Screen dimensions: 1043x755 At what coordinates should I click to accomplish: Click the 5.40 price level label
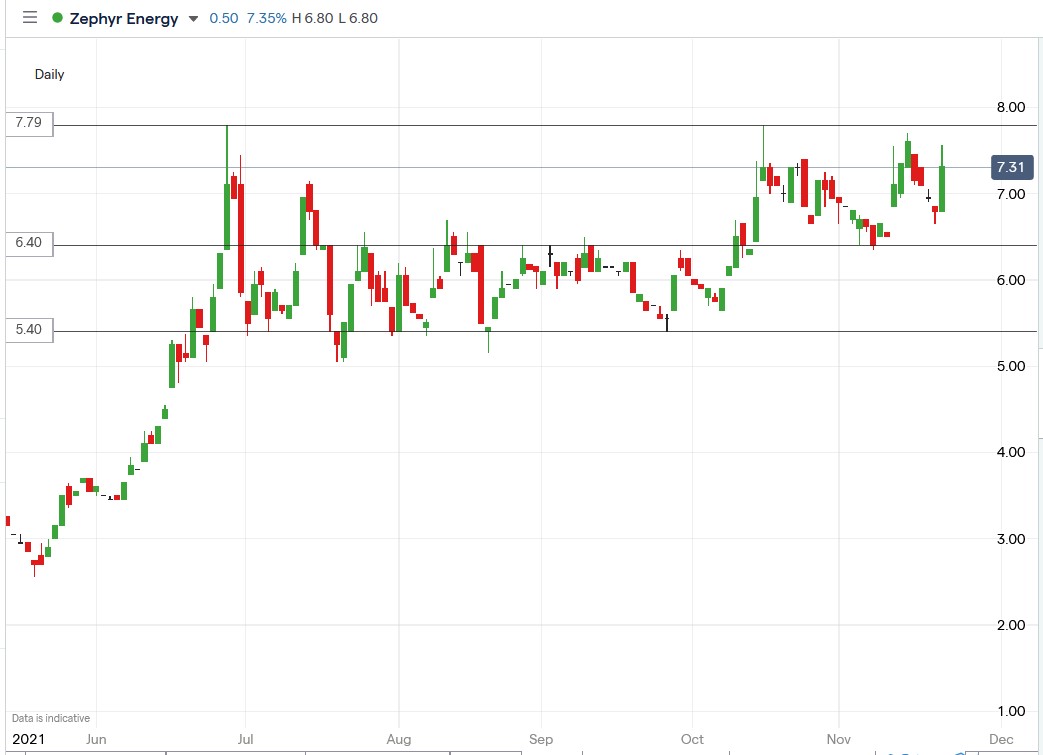coord(29,330)
